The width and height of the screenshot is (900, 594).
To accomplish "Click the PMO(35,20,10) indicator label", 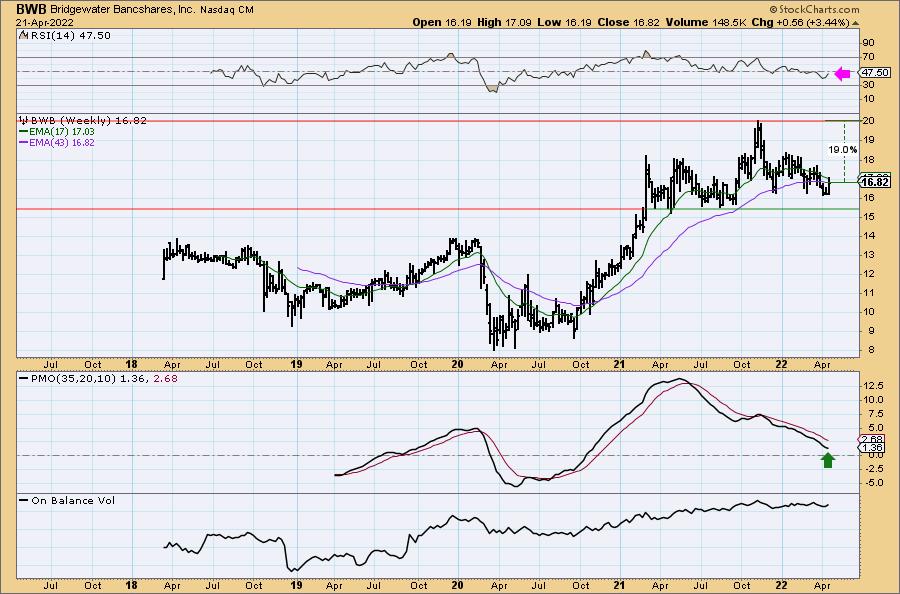I will tap(73, 379).
